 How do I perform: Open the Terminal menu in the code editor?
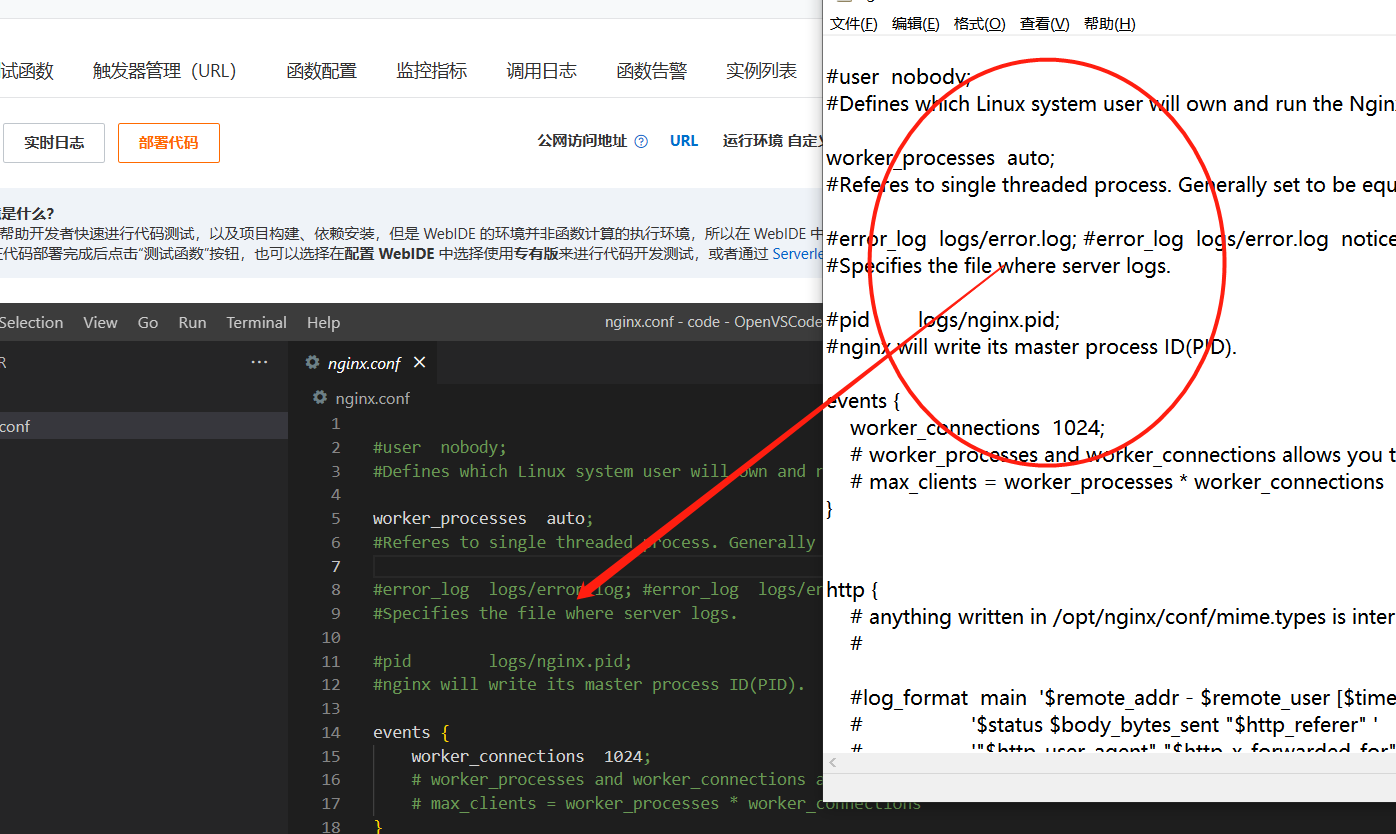pos(256,322)
